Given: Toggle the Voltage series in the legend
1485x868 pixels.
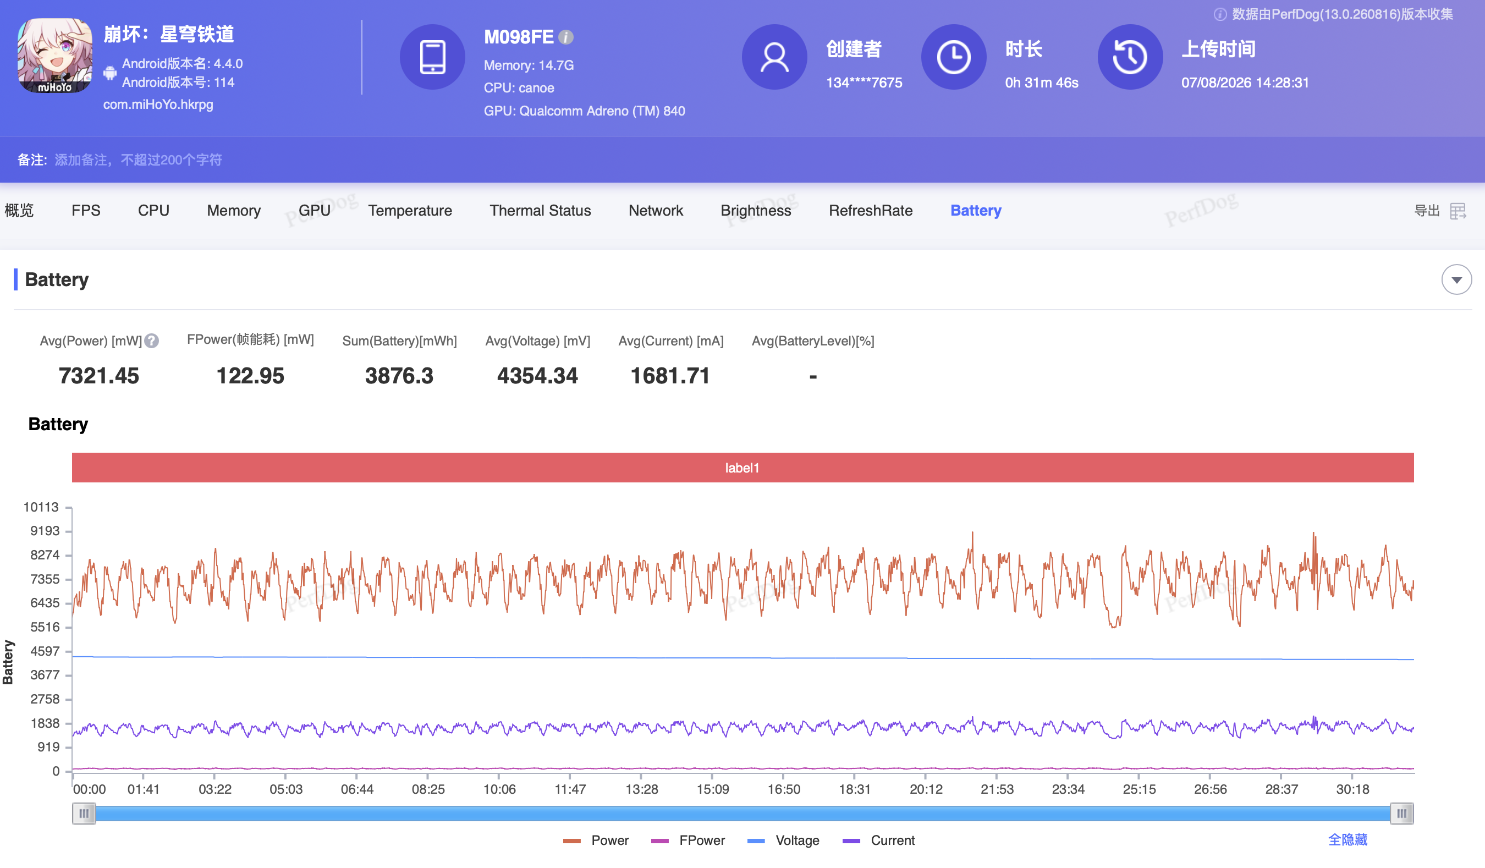Looking at the screenshot, I should 783,841.
